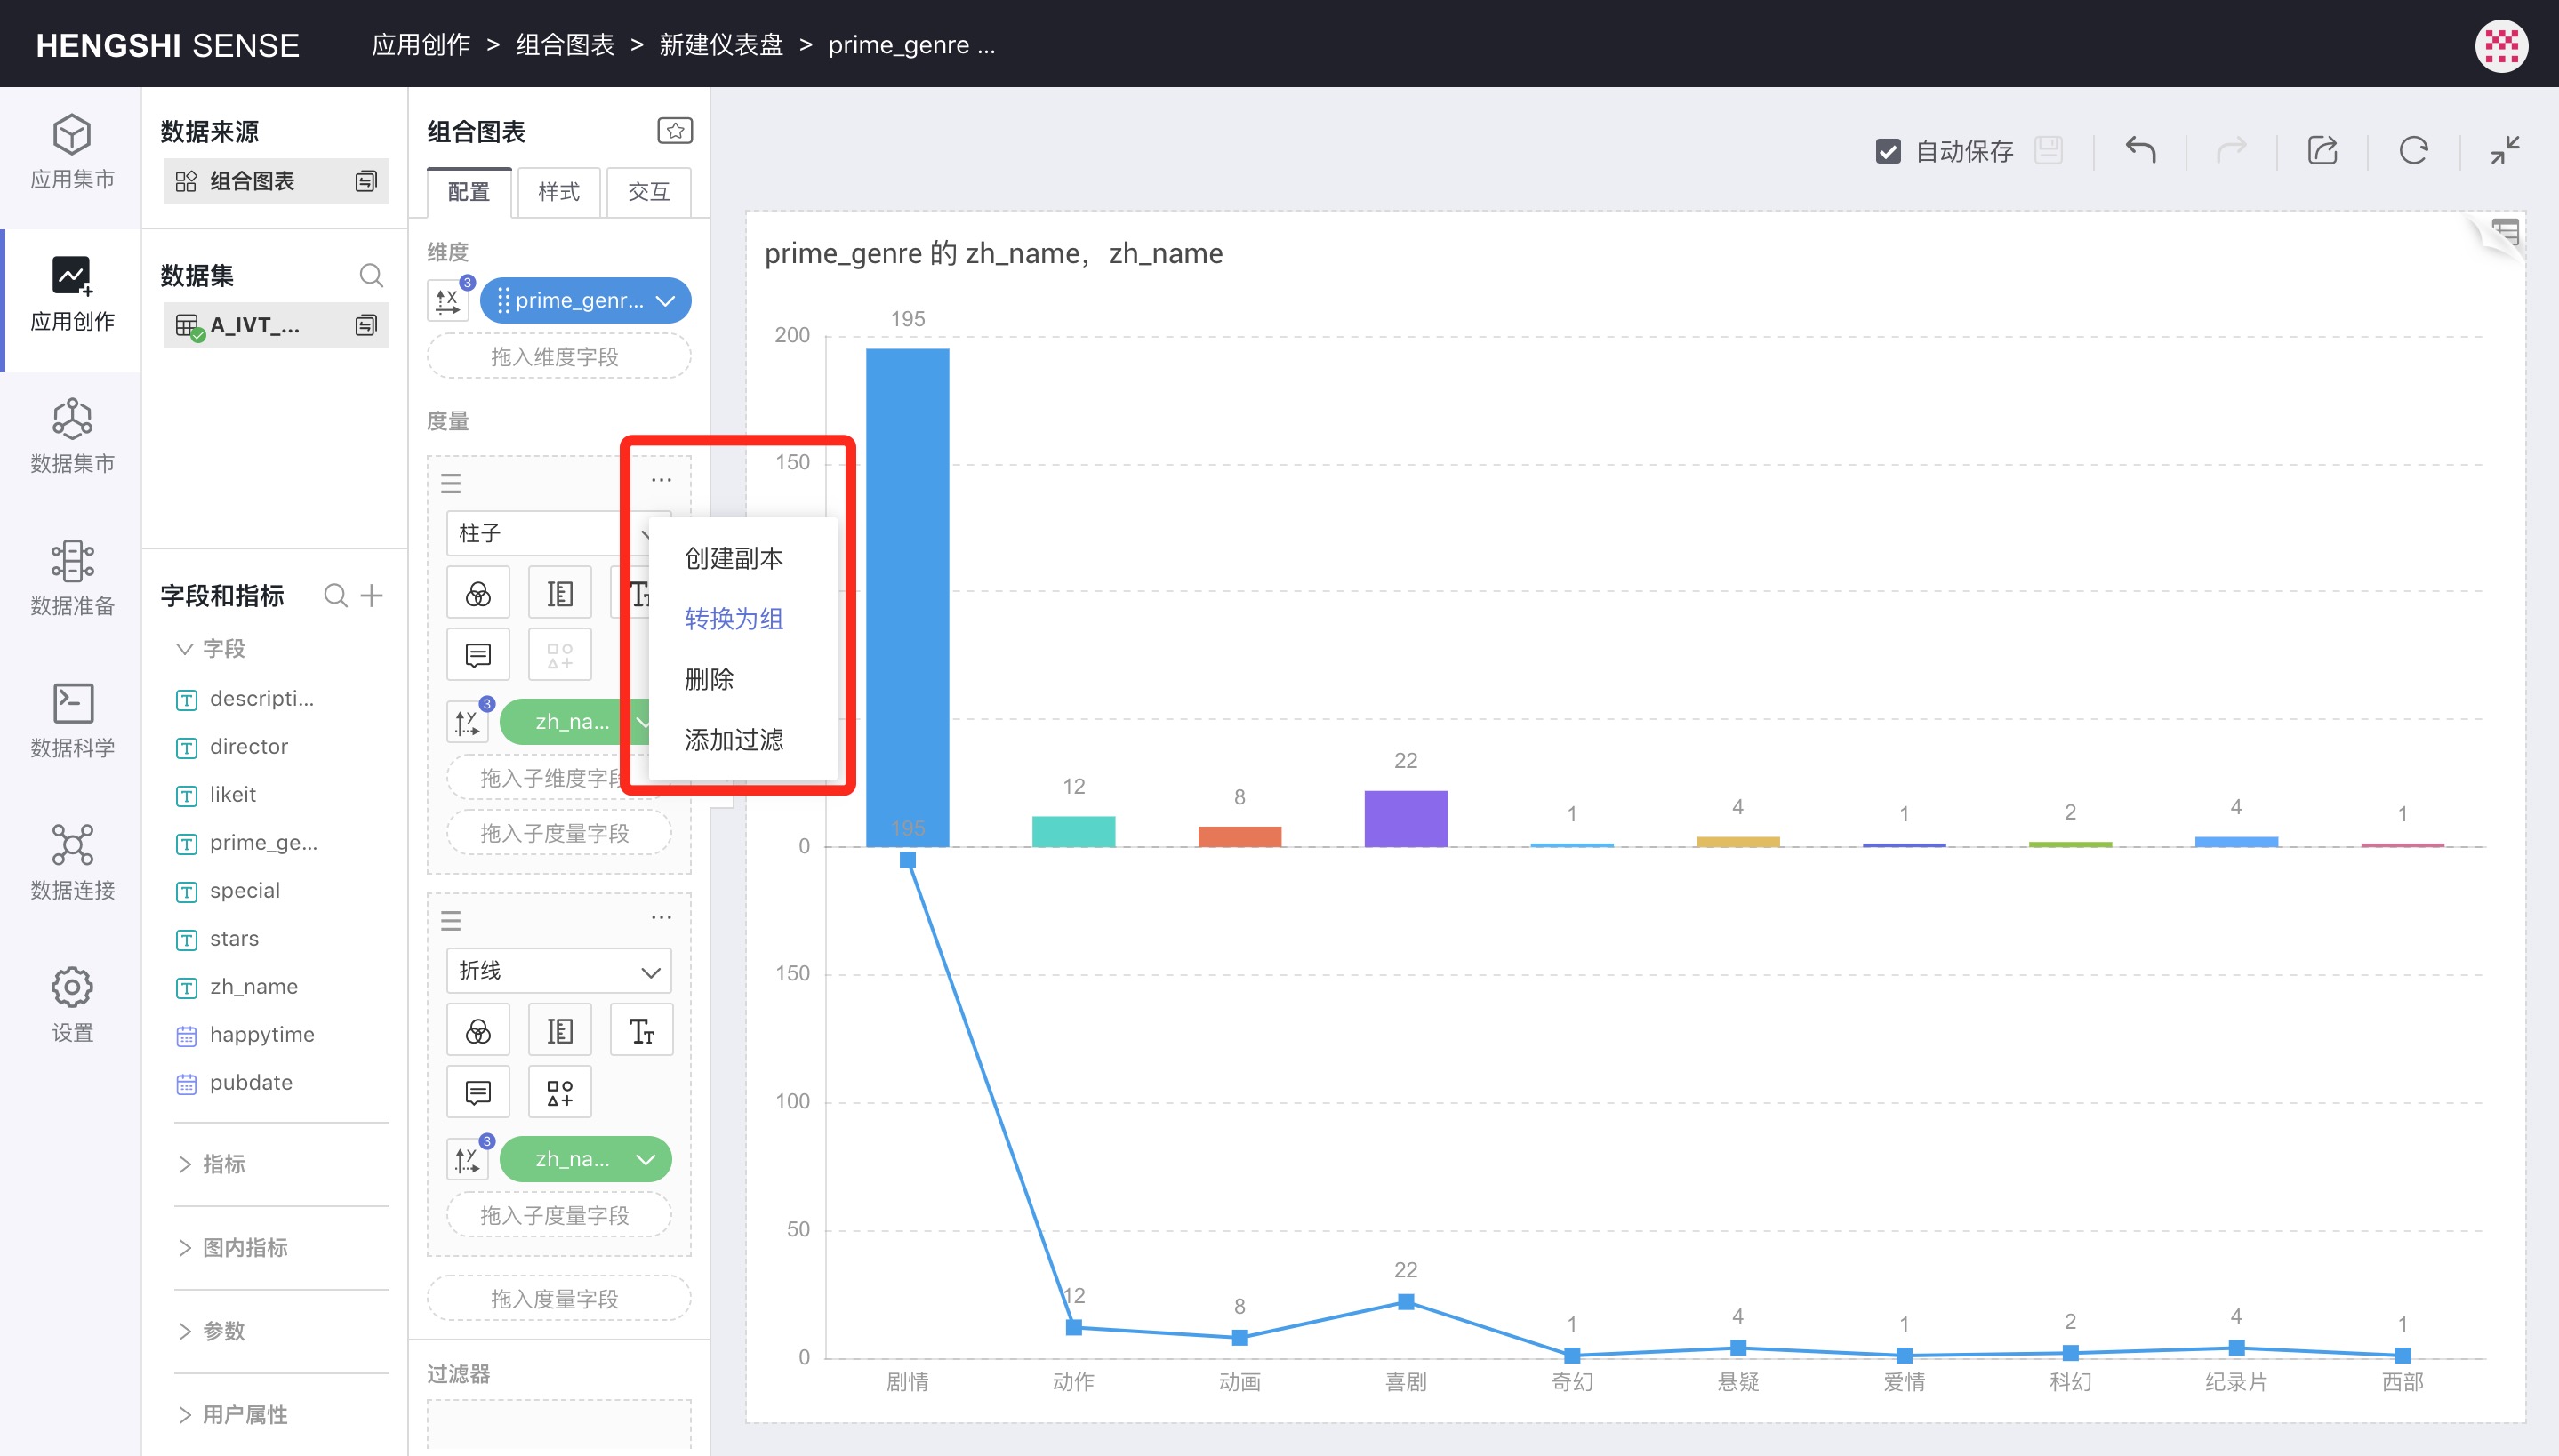Select the pubdate date field
This screenshot has width=2559, height=1456.
pos(250,1083)
